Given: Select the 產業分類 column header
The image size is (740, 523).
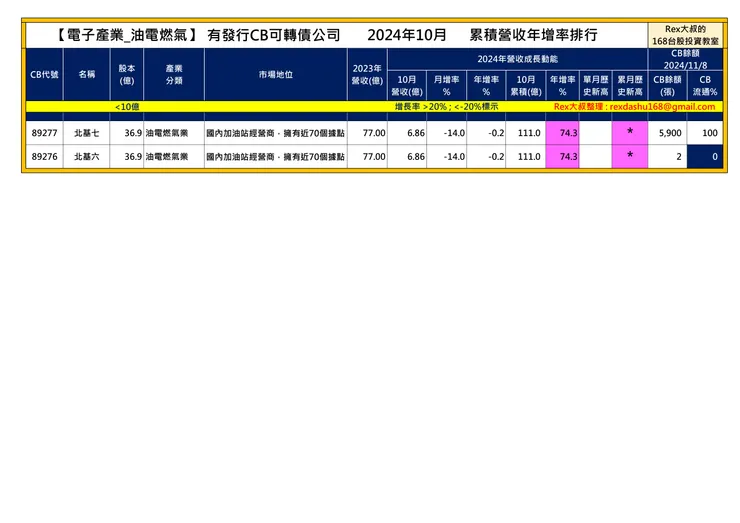Looking at the screenshot, I should click(x=174, y=75).
